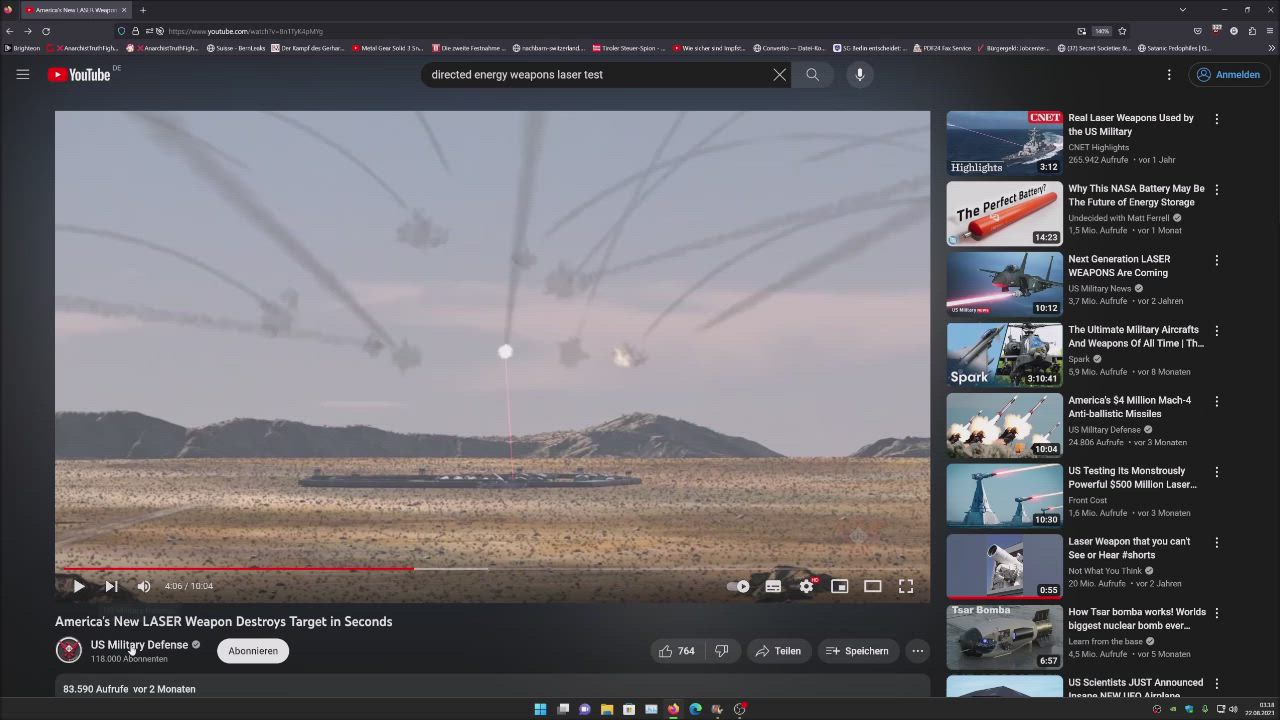Open the Windows Start menu
The width and height of the screenshot is (1280, 720).
tap(540, 709)
